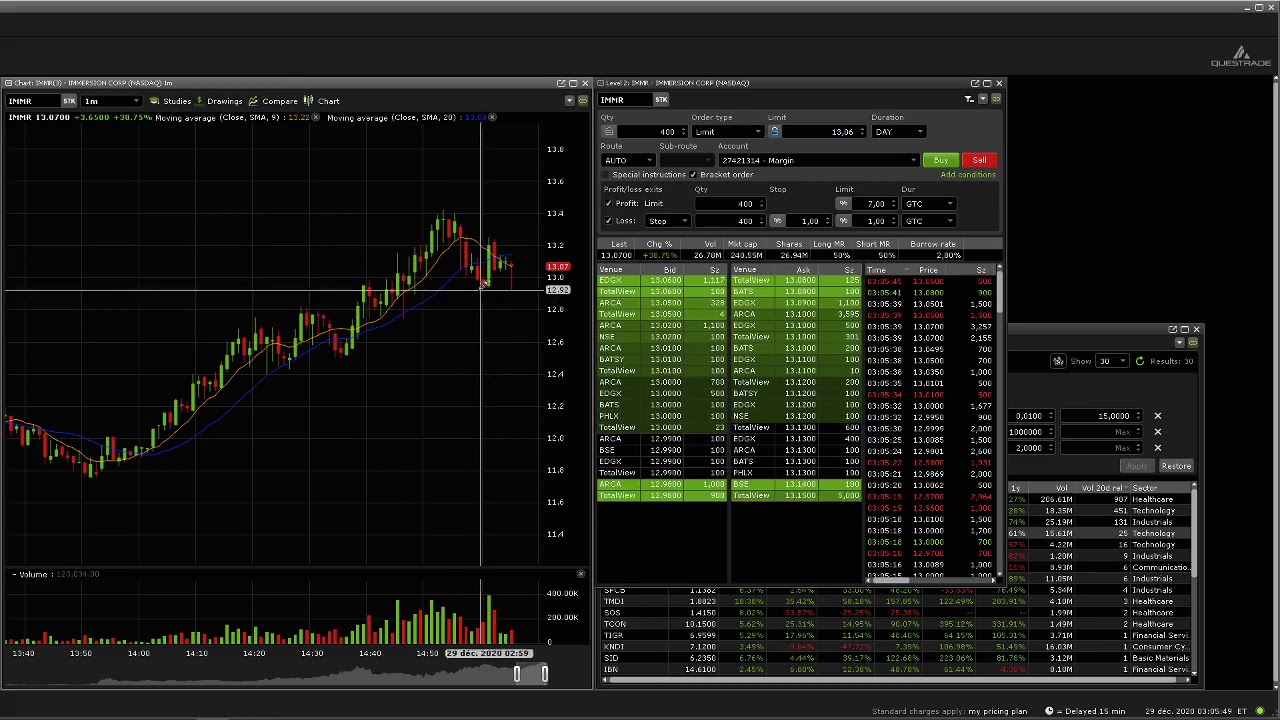Click the quantity calculator icon beside Qty
The width and height of the screenshot is (1280, 720).
point(608,132)
